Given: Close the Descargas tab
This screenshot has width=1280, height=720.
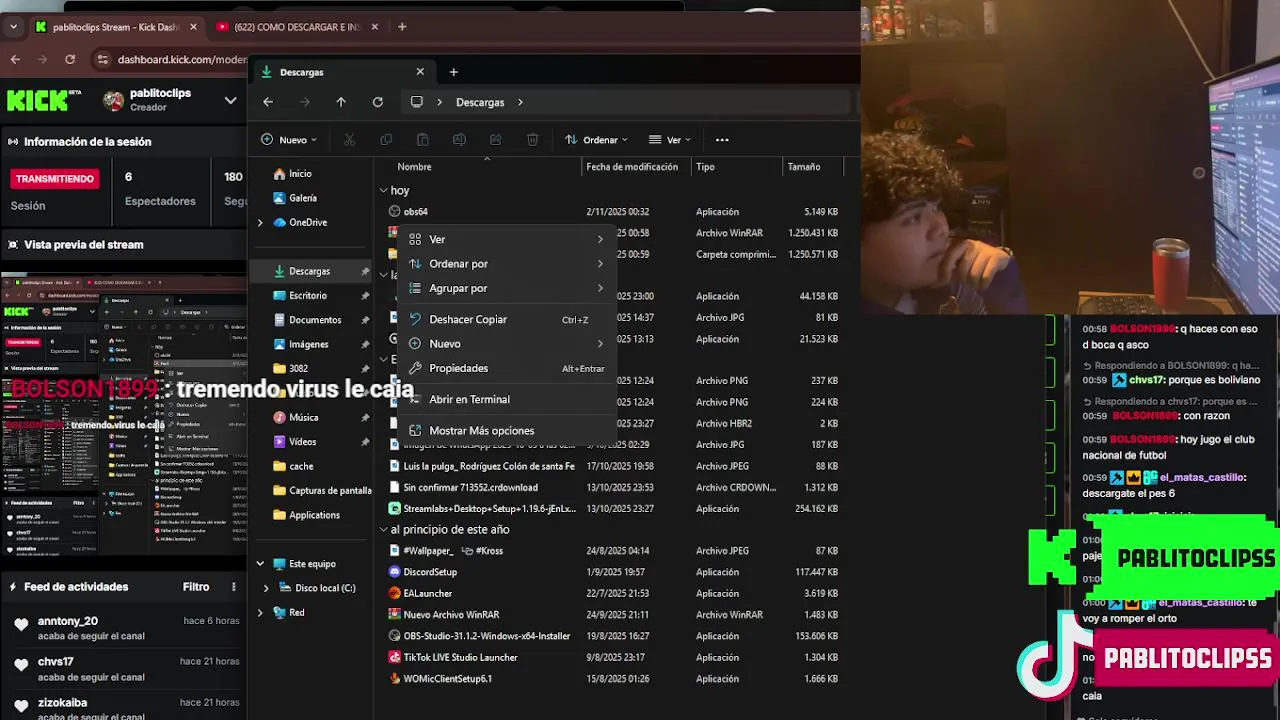Looking at the screenshot, I should 420,72.
